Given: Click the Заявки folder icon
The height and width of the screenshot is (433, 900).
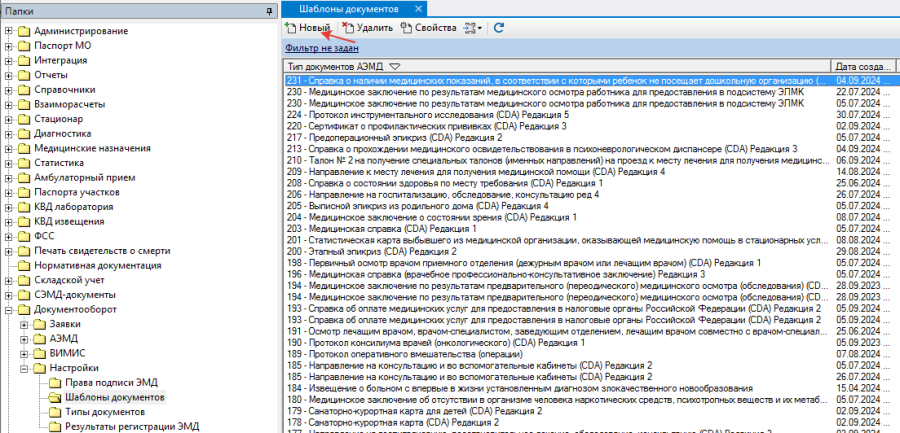Looking at the screenshot, I should (x=39, y=324).
